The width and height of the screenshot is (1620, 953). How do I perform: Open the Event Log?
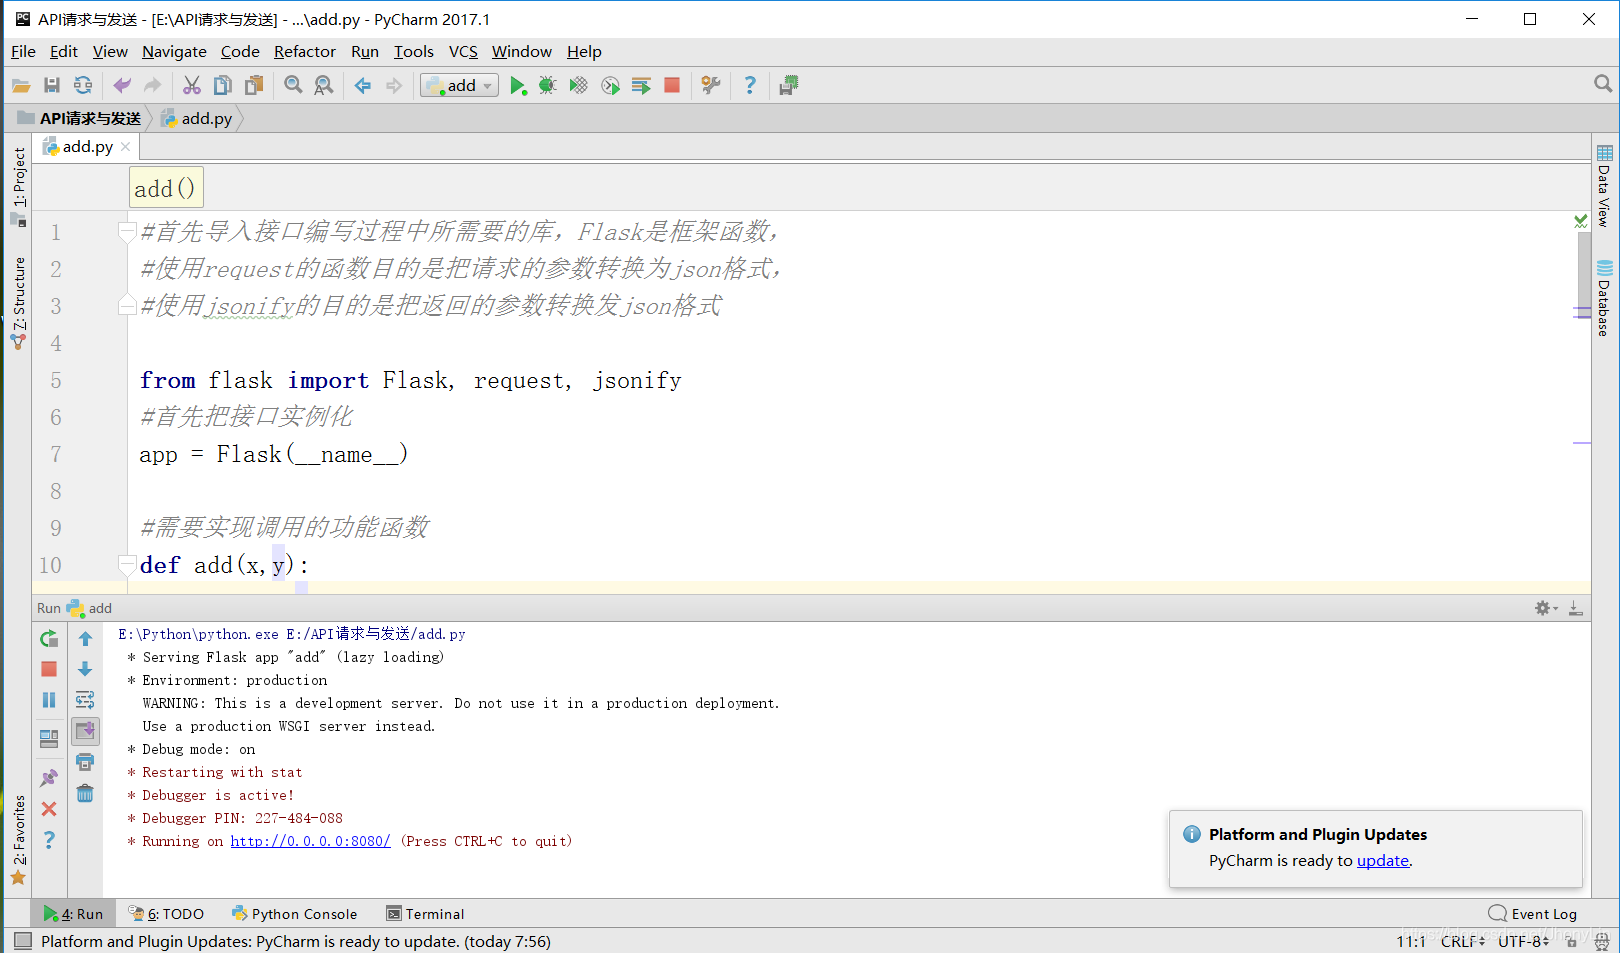pyautogui.click(x=1532, y=914)
